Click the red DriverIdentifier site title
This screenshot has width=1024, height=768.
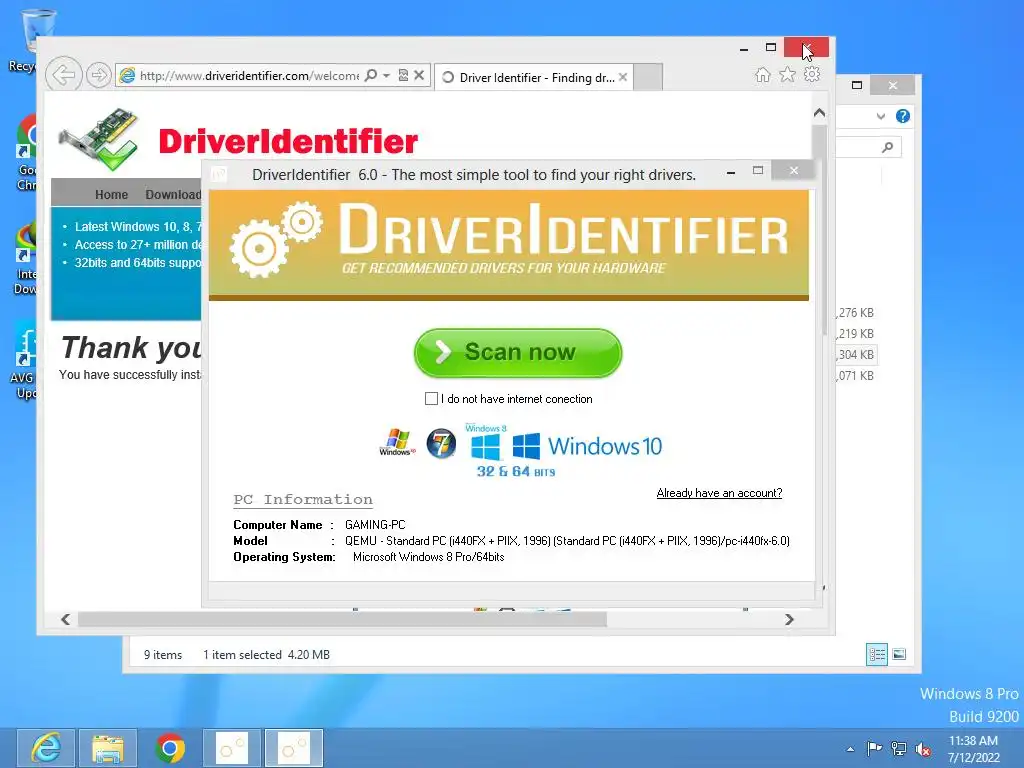click(x=288, y=142)
